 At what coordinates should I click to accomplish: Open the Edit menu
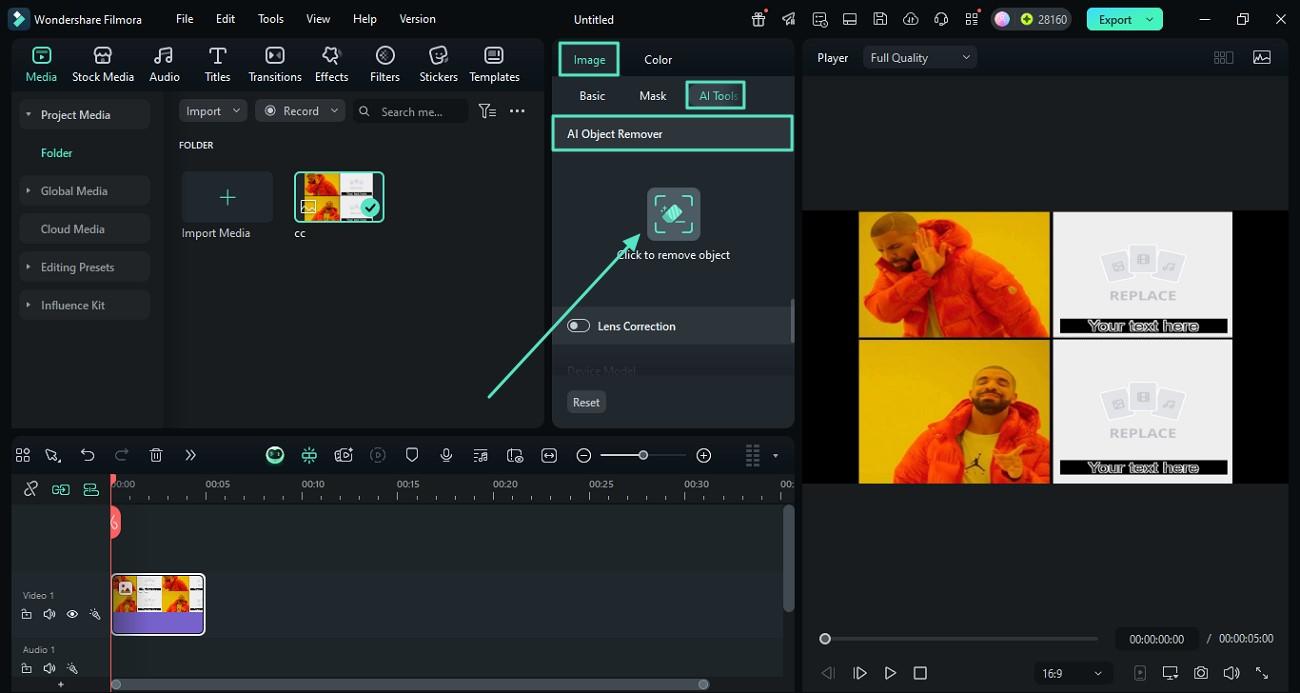tap(226, 19)
